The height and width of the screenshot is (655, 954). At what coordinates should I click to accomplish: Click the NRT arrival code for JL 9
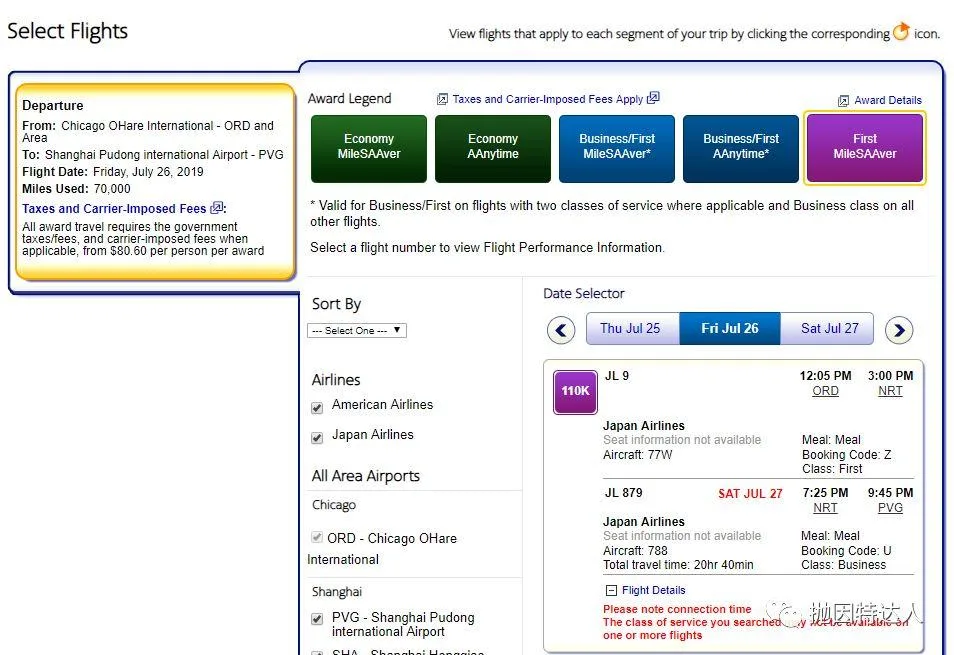(890, 391)
